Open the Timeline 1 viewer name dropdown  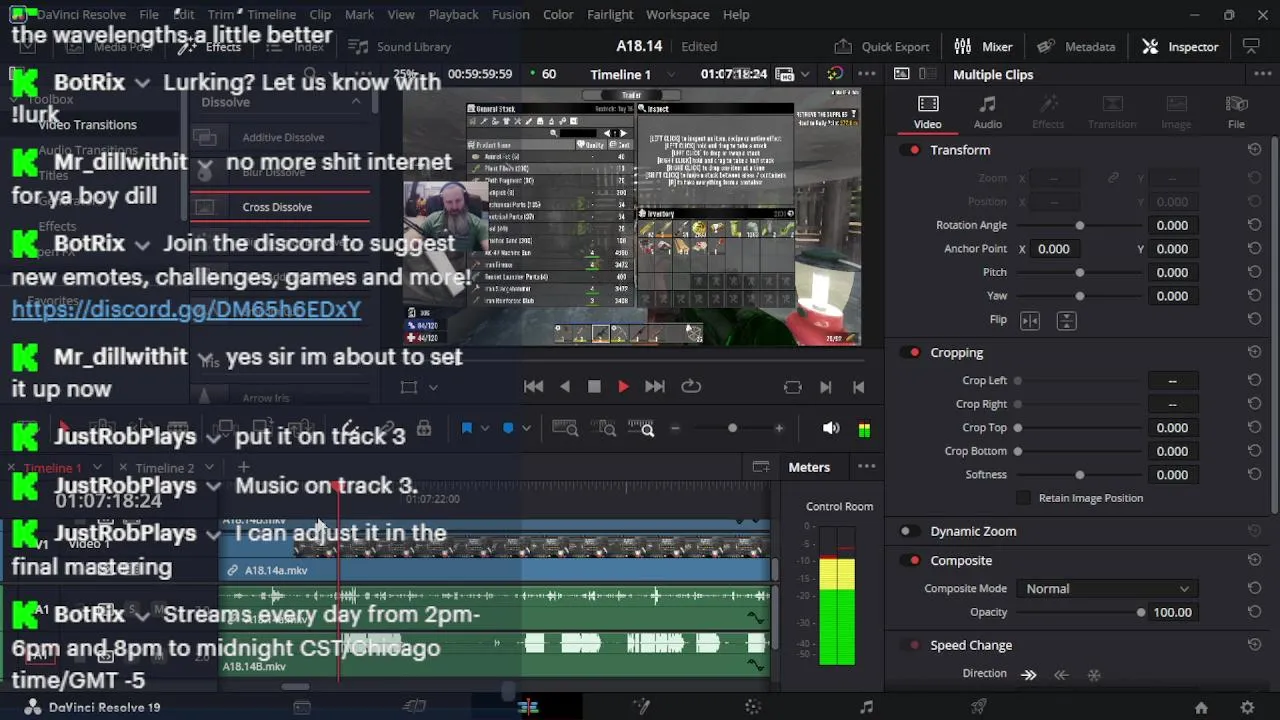671,74
